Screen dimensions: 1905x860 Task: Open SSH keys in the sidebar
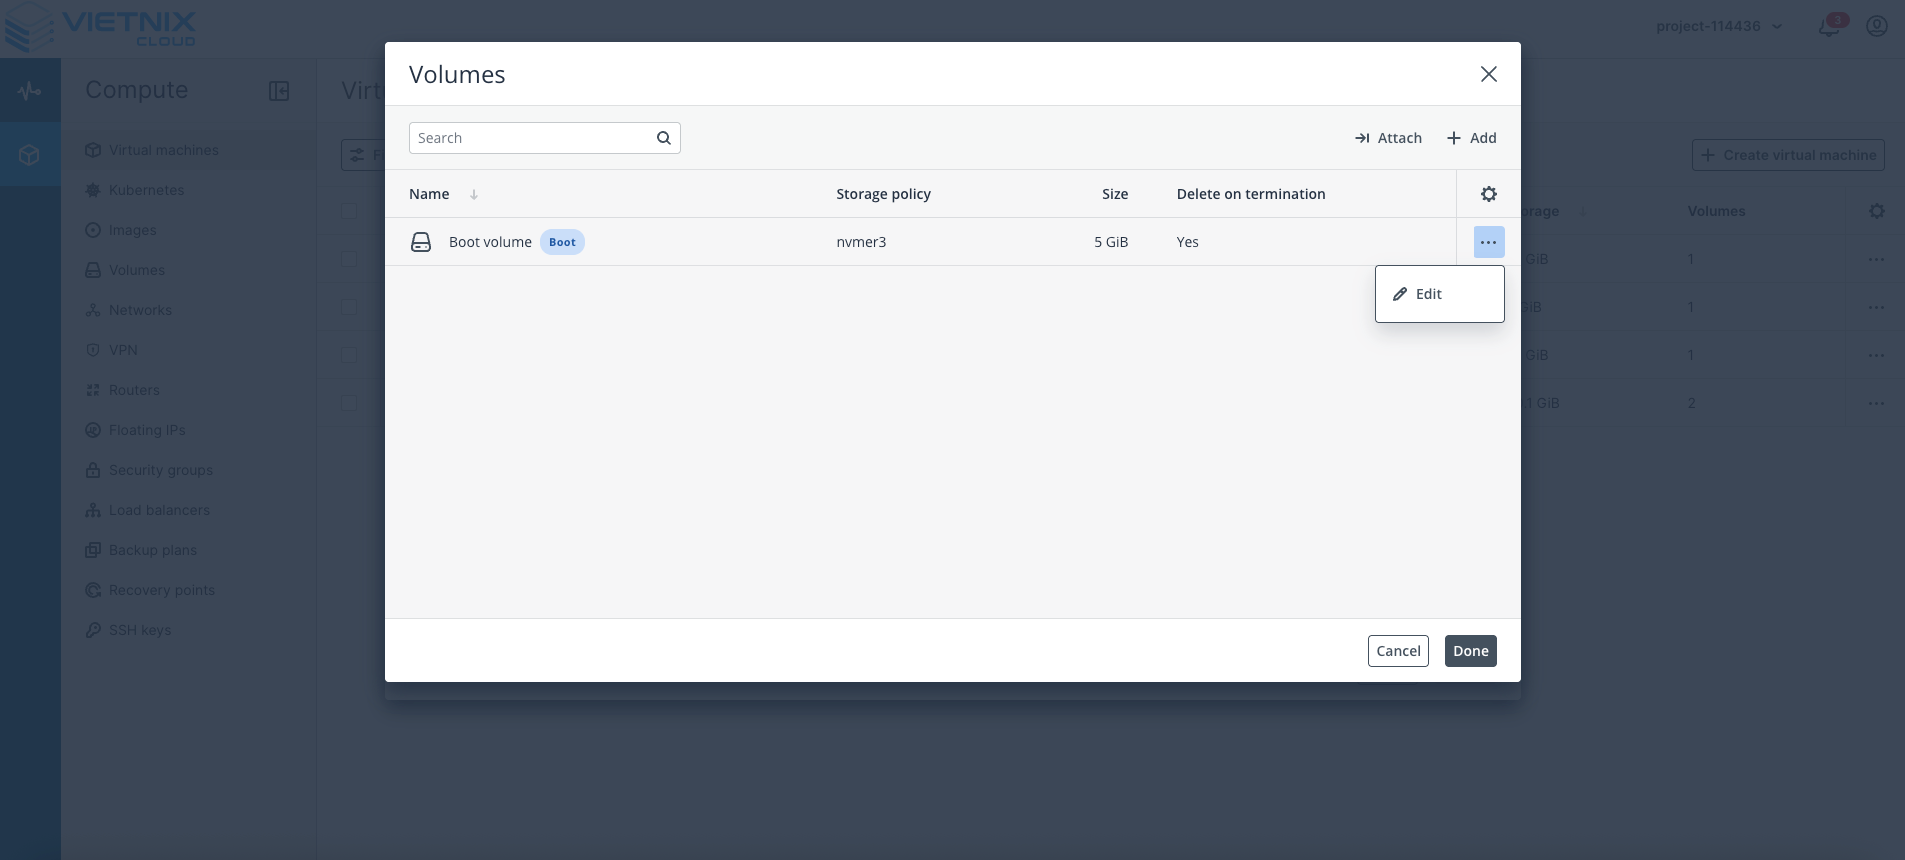coord(188,630)
